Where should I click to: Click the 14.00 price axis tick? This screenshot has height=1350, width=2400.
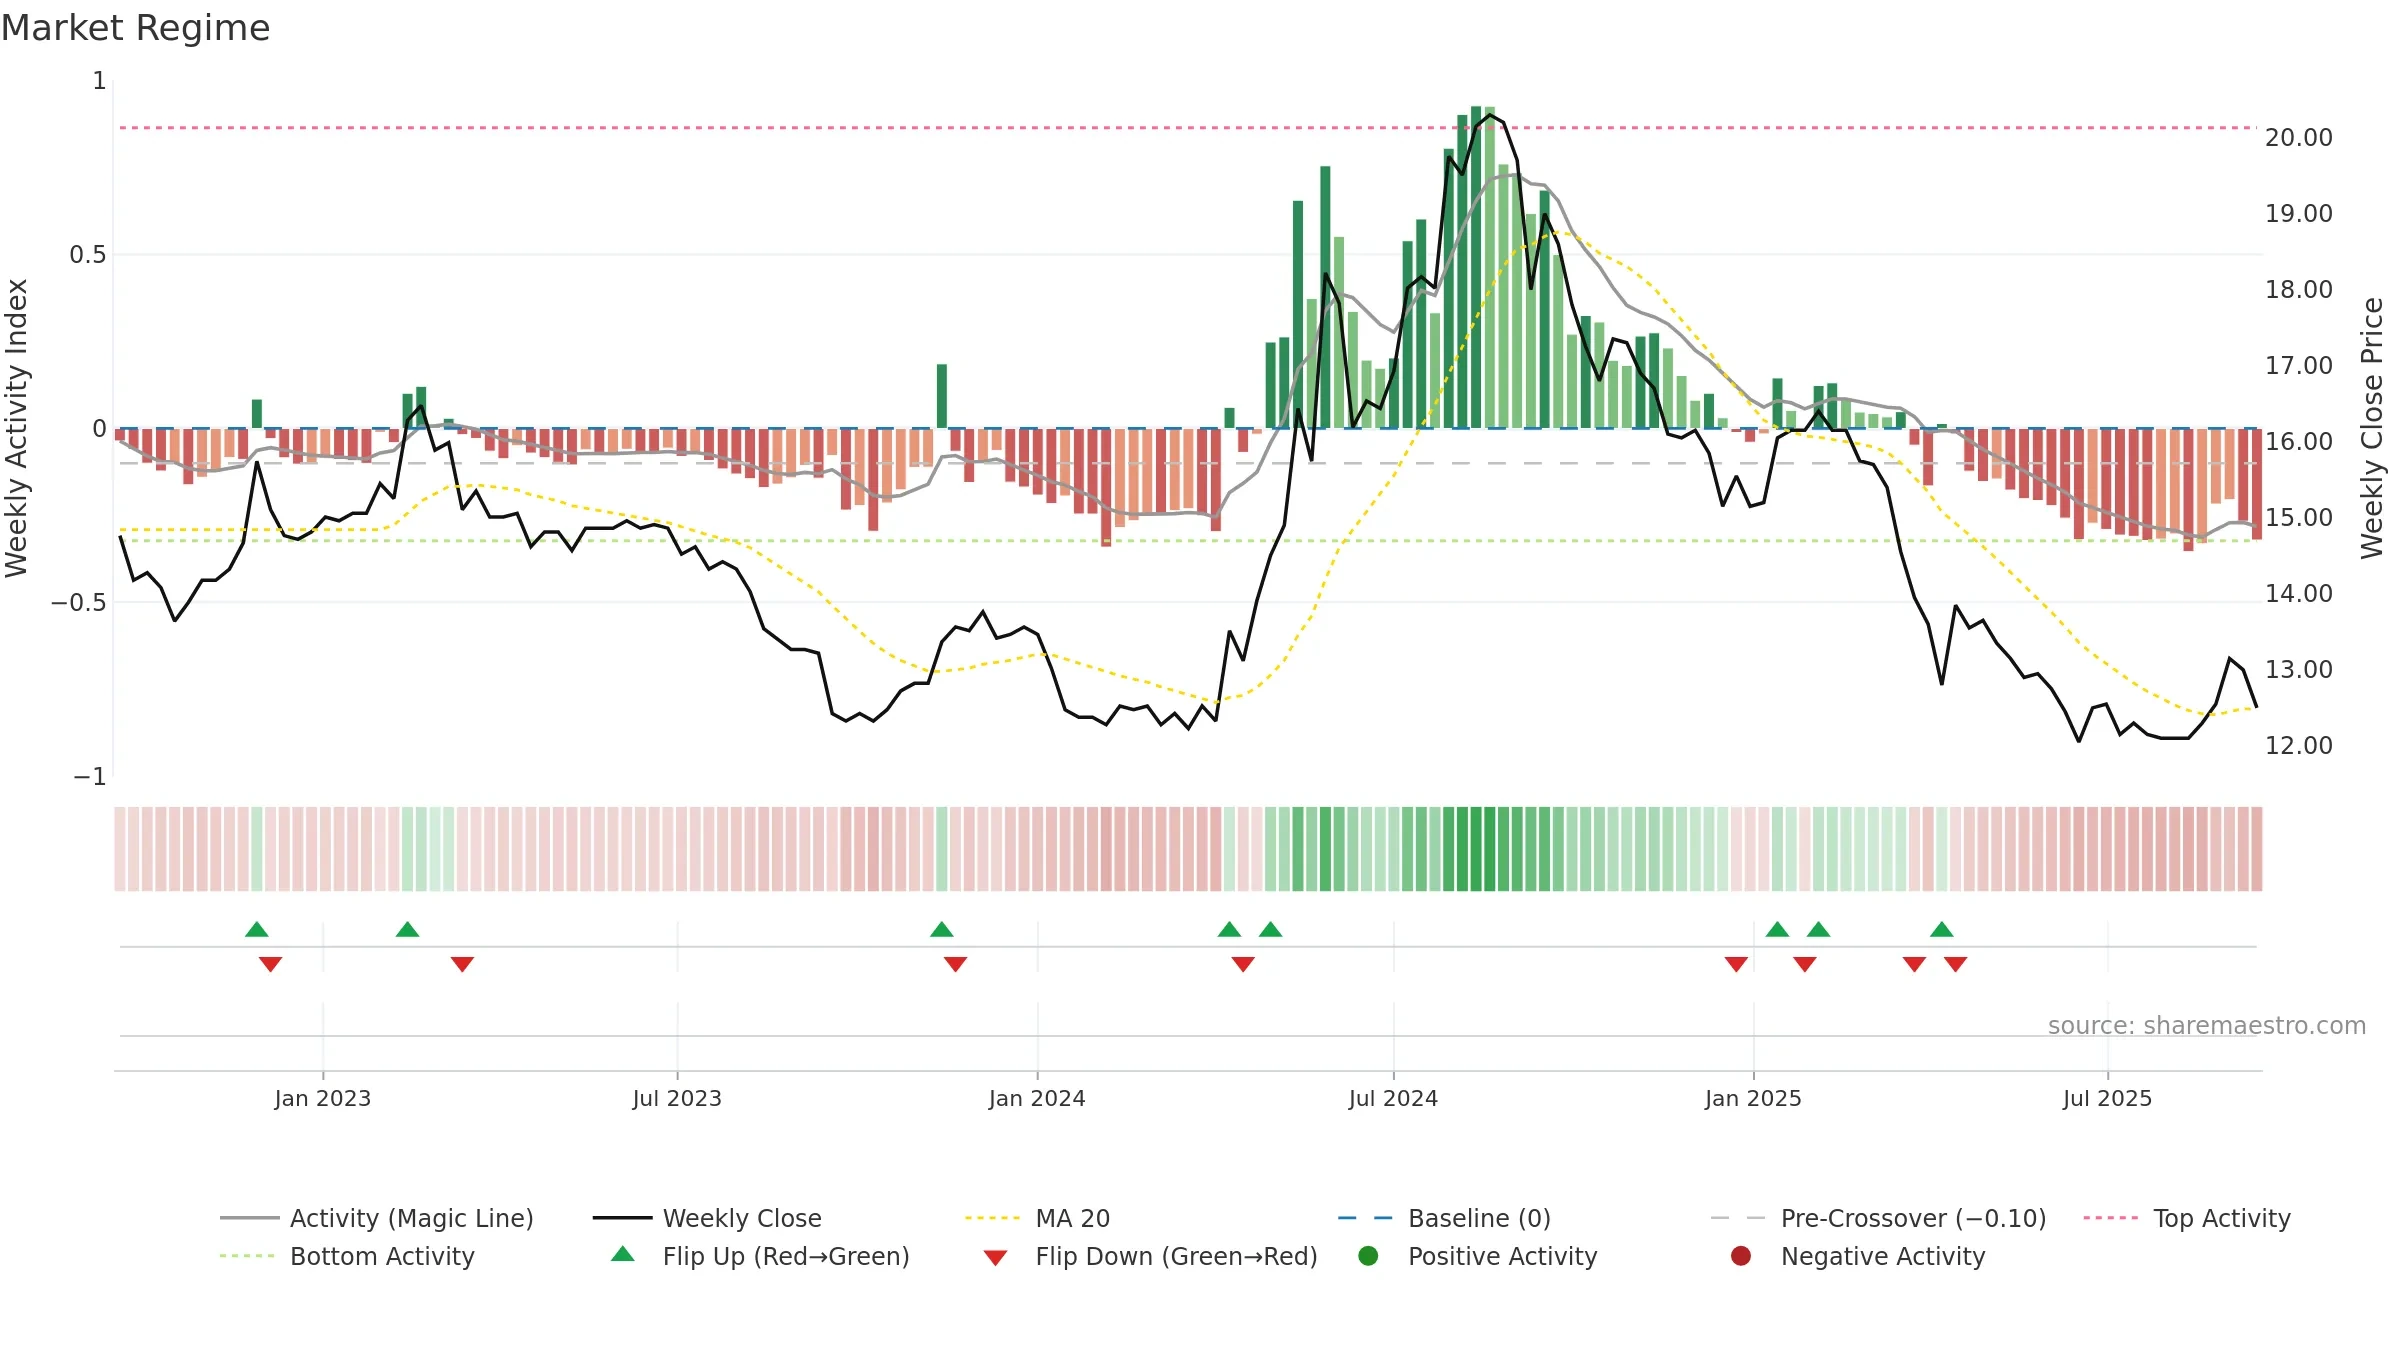click(2299, 594)
